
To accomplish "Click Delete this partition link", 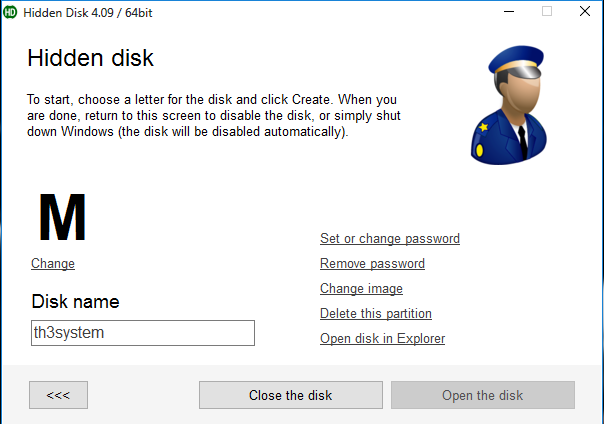I will point(376,314).
